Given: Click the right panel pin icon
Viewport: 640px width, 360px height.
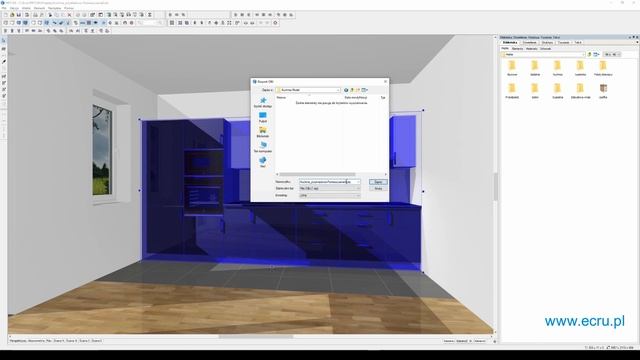Looking at the screenshot, I should pos(633,37).
